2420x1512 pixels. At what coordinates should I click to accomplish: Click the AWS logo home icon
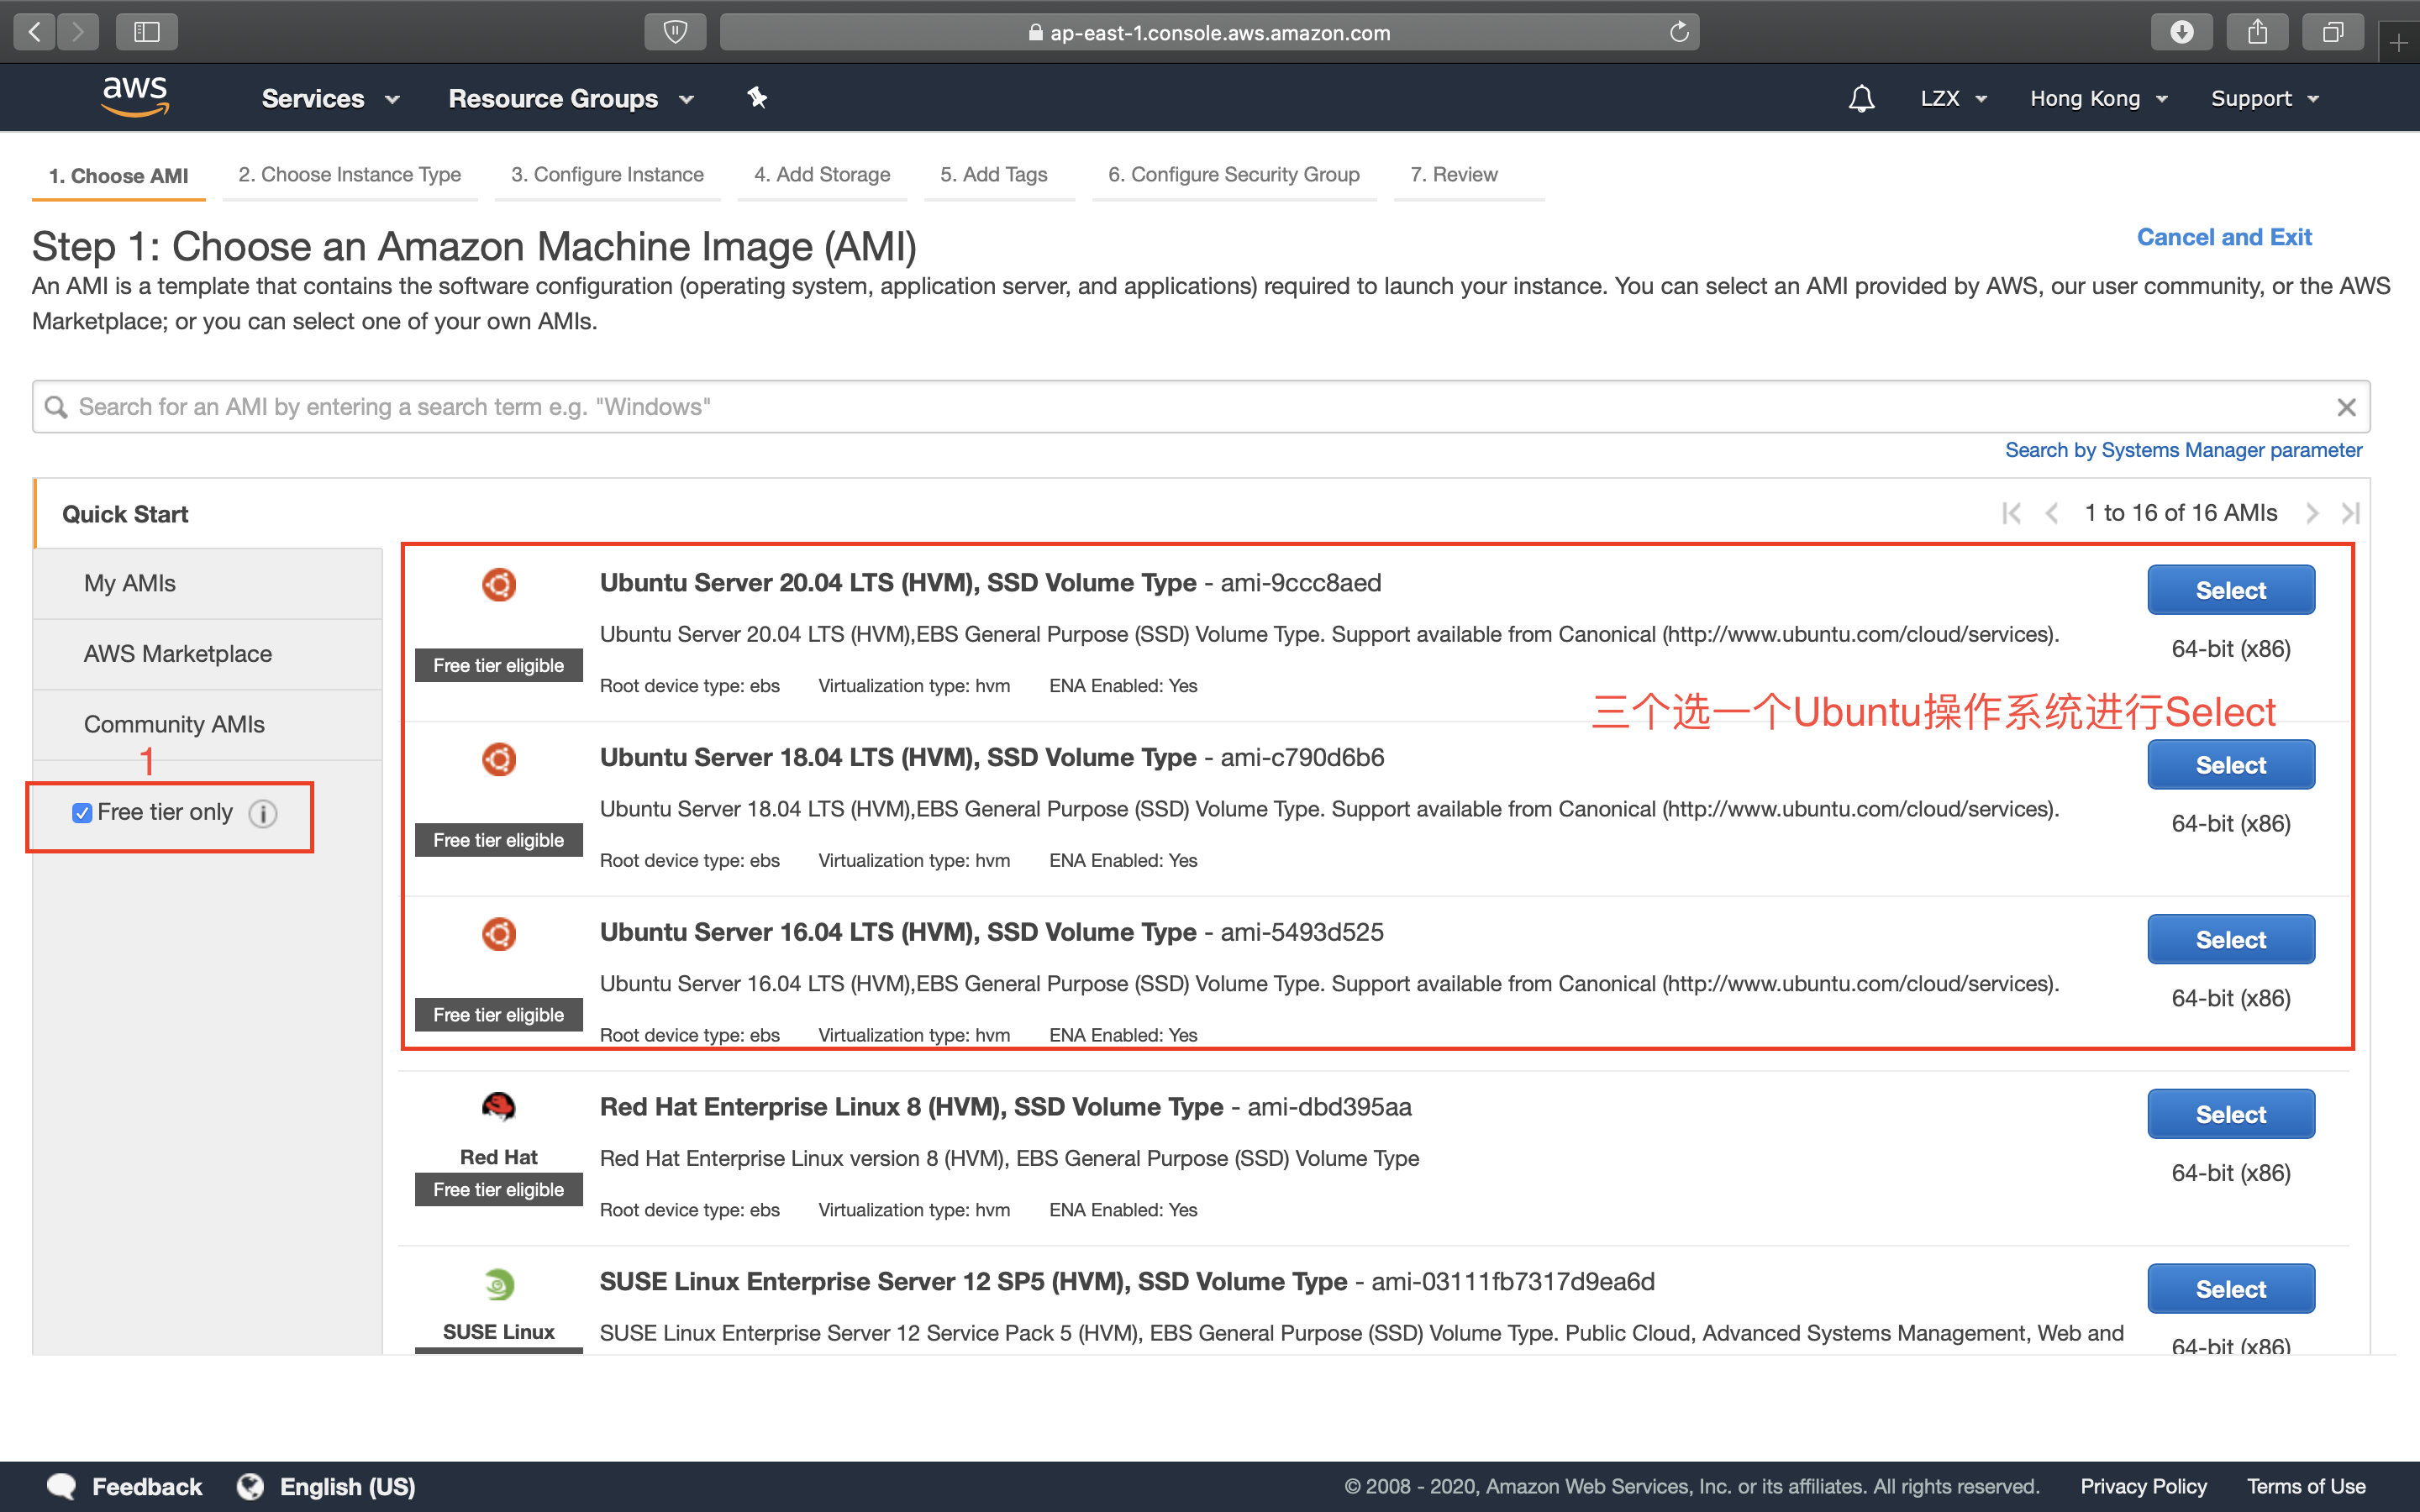134,97
